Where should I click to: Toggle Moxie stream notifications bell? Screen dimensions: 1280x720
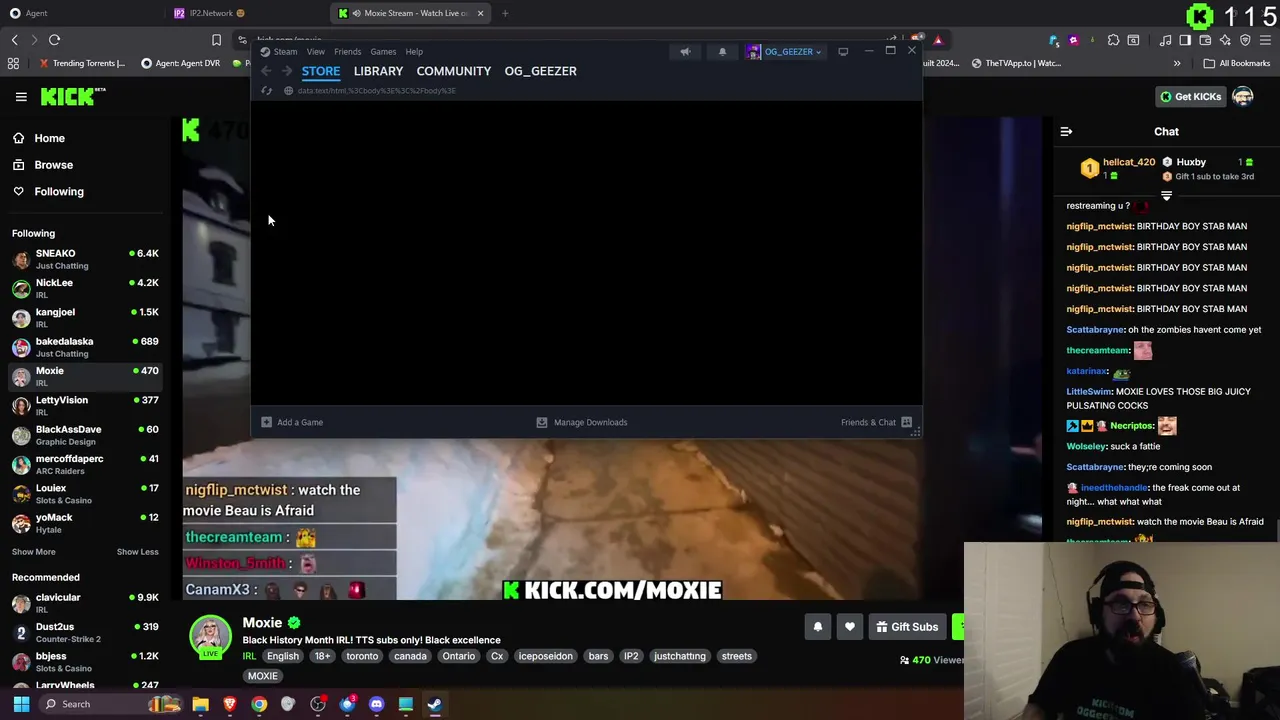817,627
